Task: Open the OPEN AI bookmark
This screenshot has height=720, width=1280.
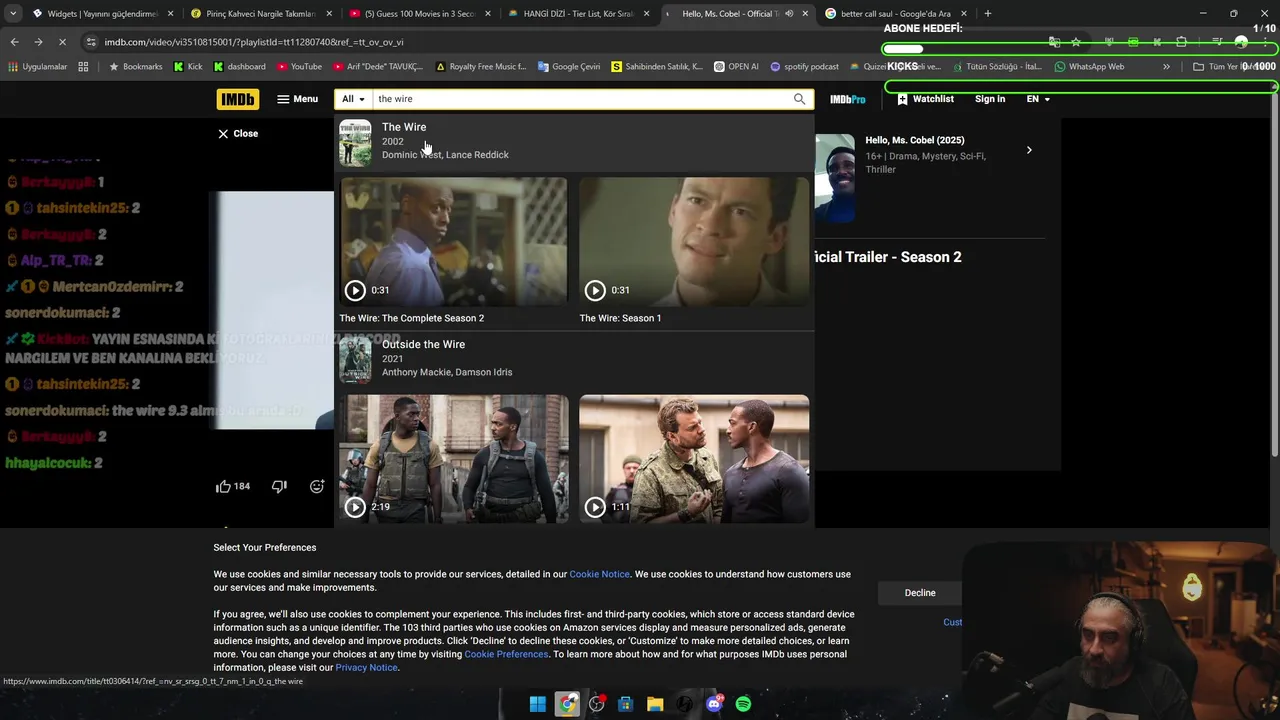Action: click(736, 67)
